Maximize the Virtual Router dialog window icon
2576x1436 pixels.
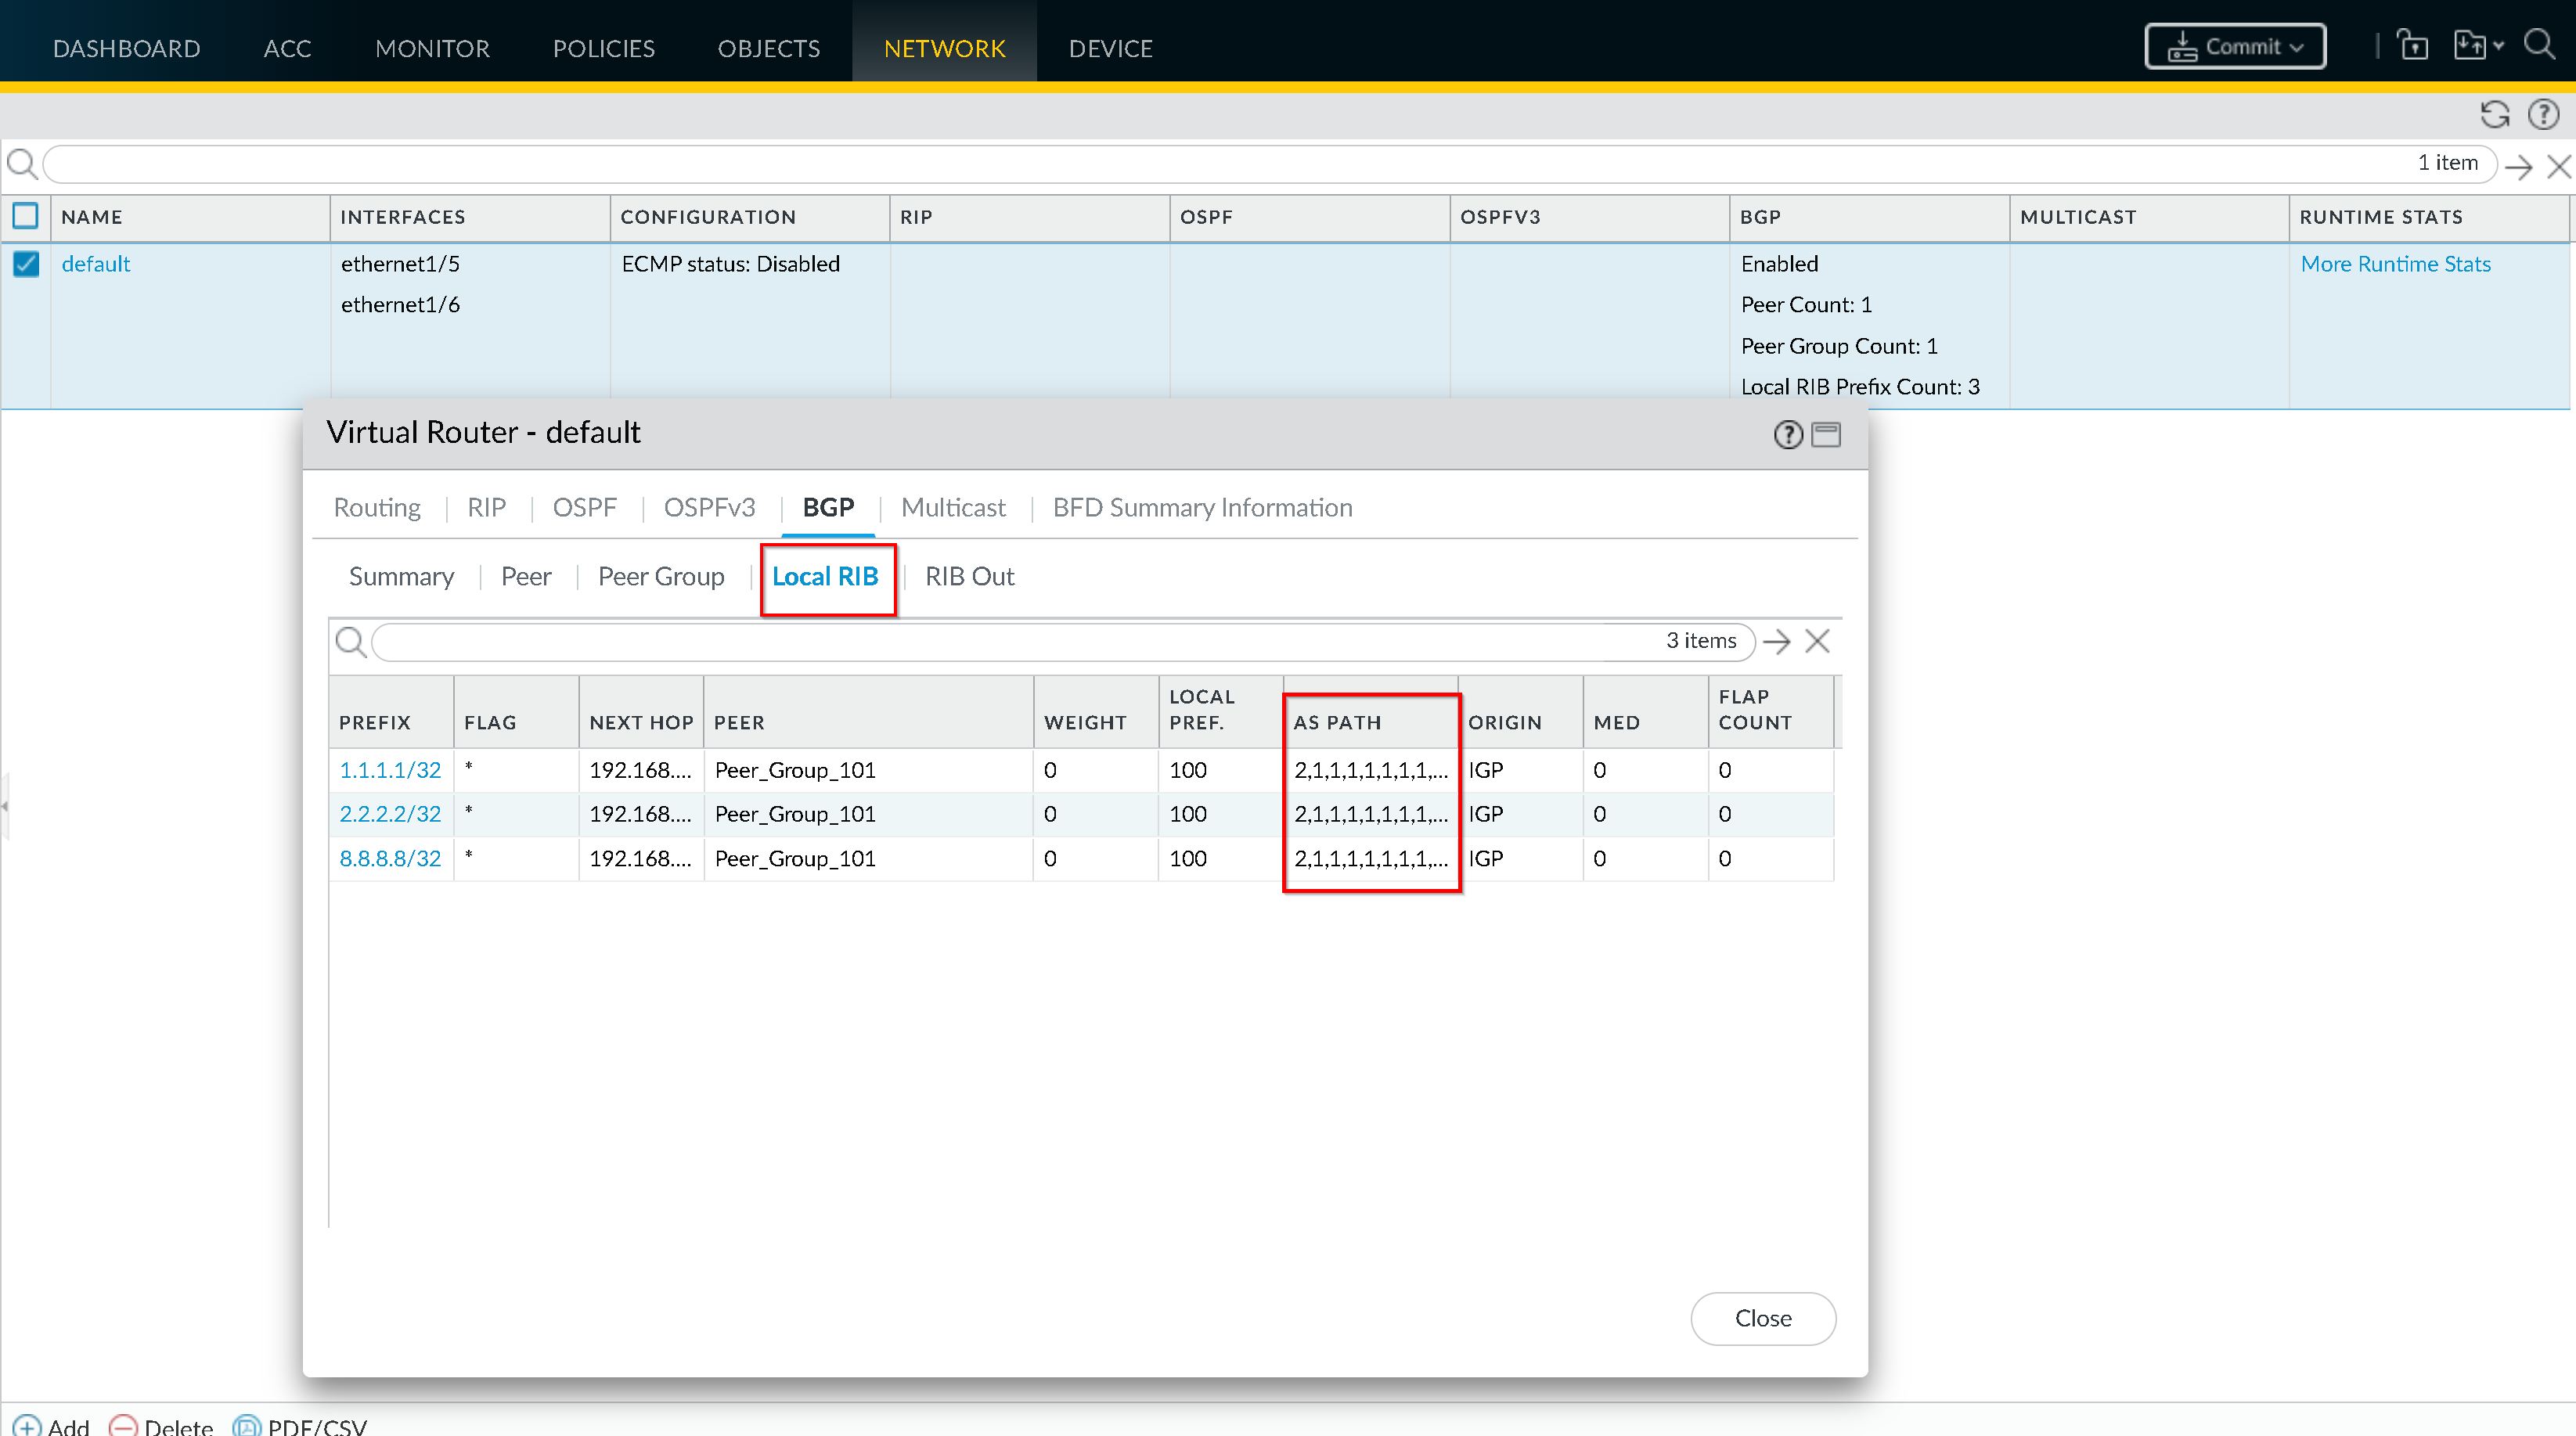tap(1826, 434)
